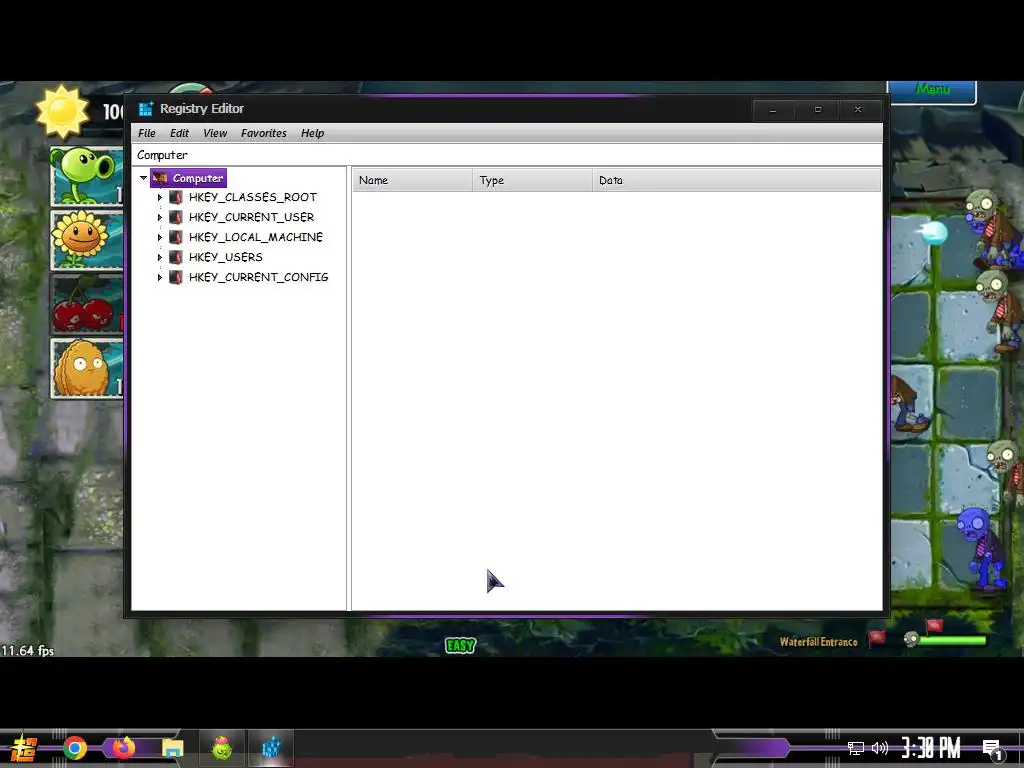Click the Name column header
This screenshot has width=1024, height=768.
click(x=413, y=180)
